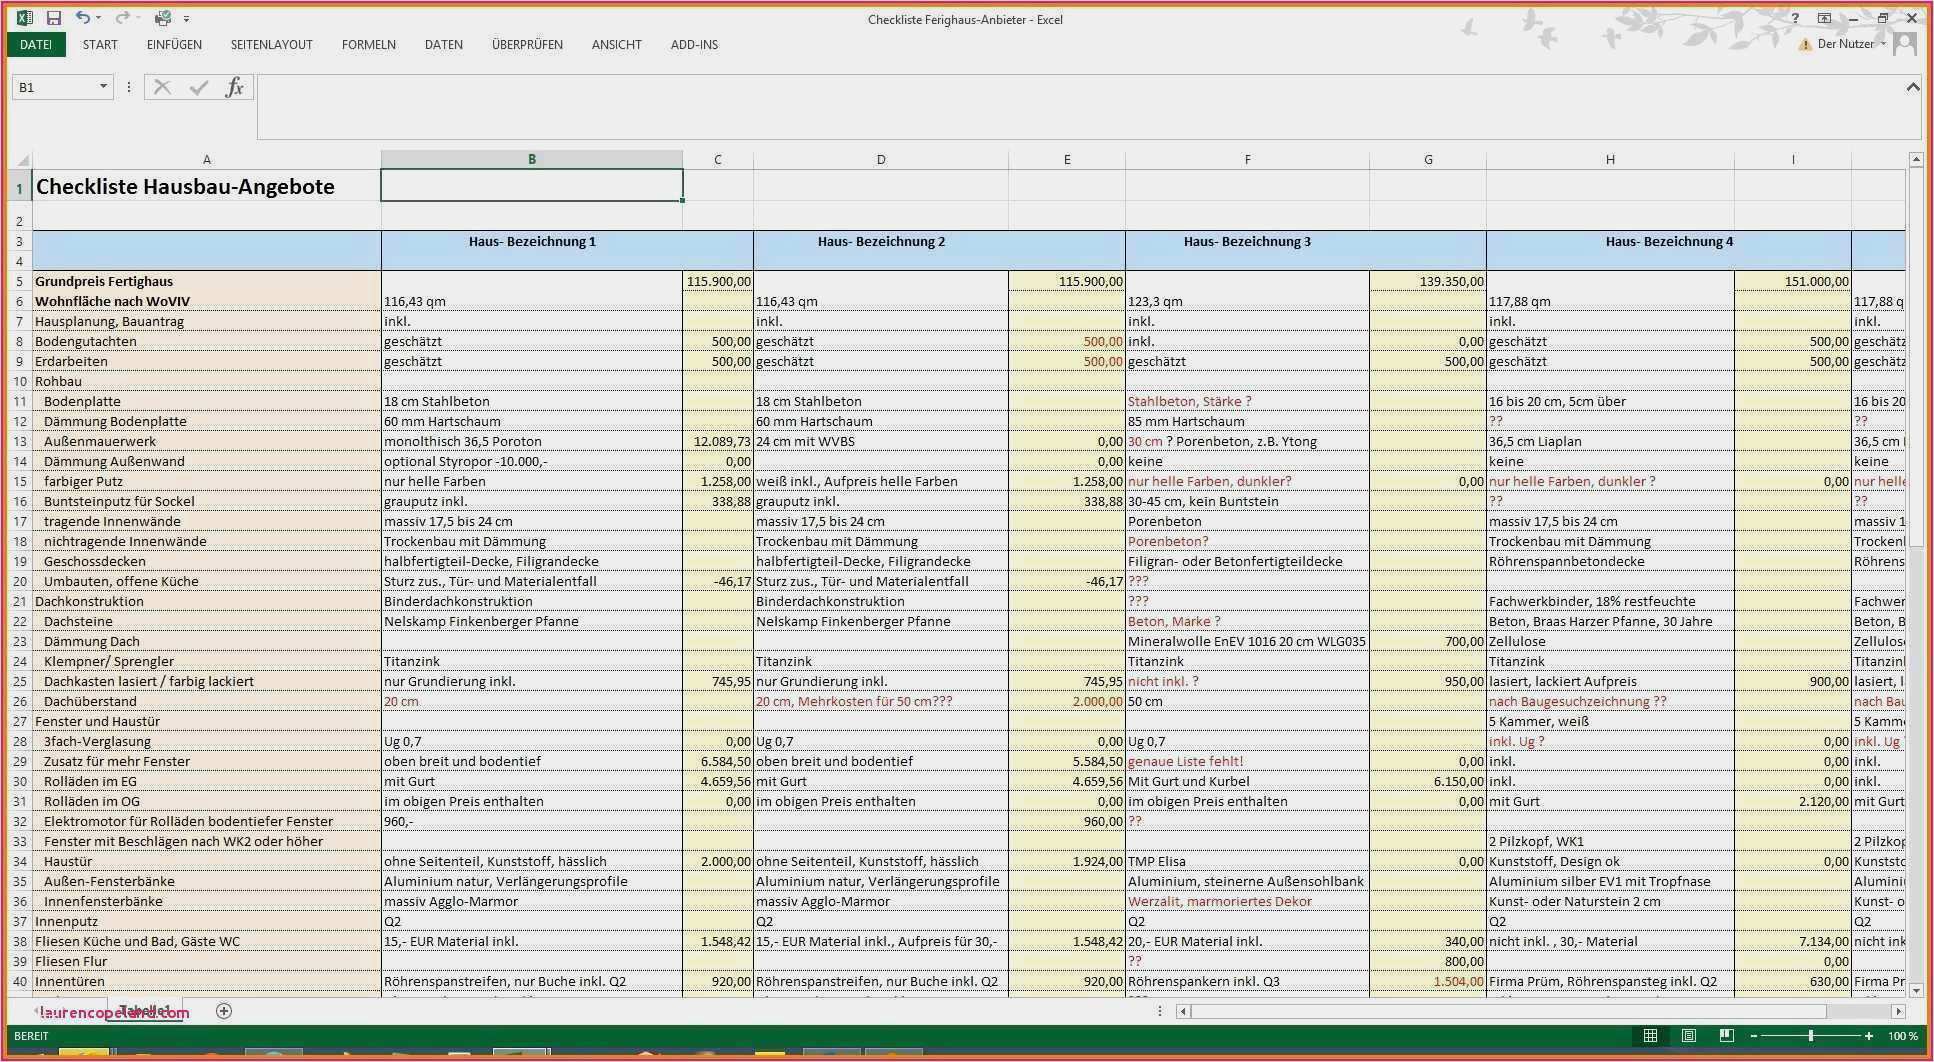Switch to Page Layout view icon
The width and height of the screenshot is (1934, 1062).
pyautogui.click(x=1689, y=1036)
